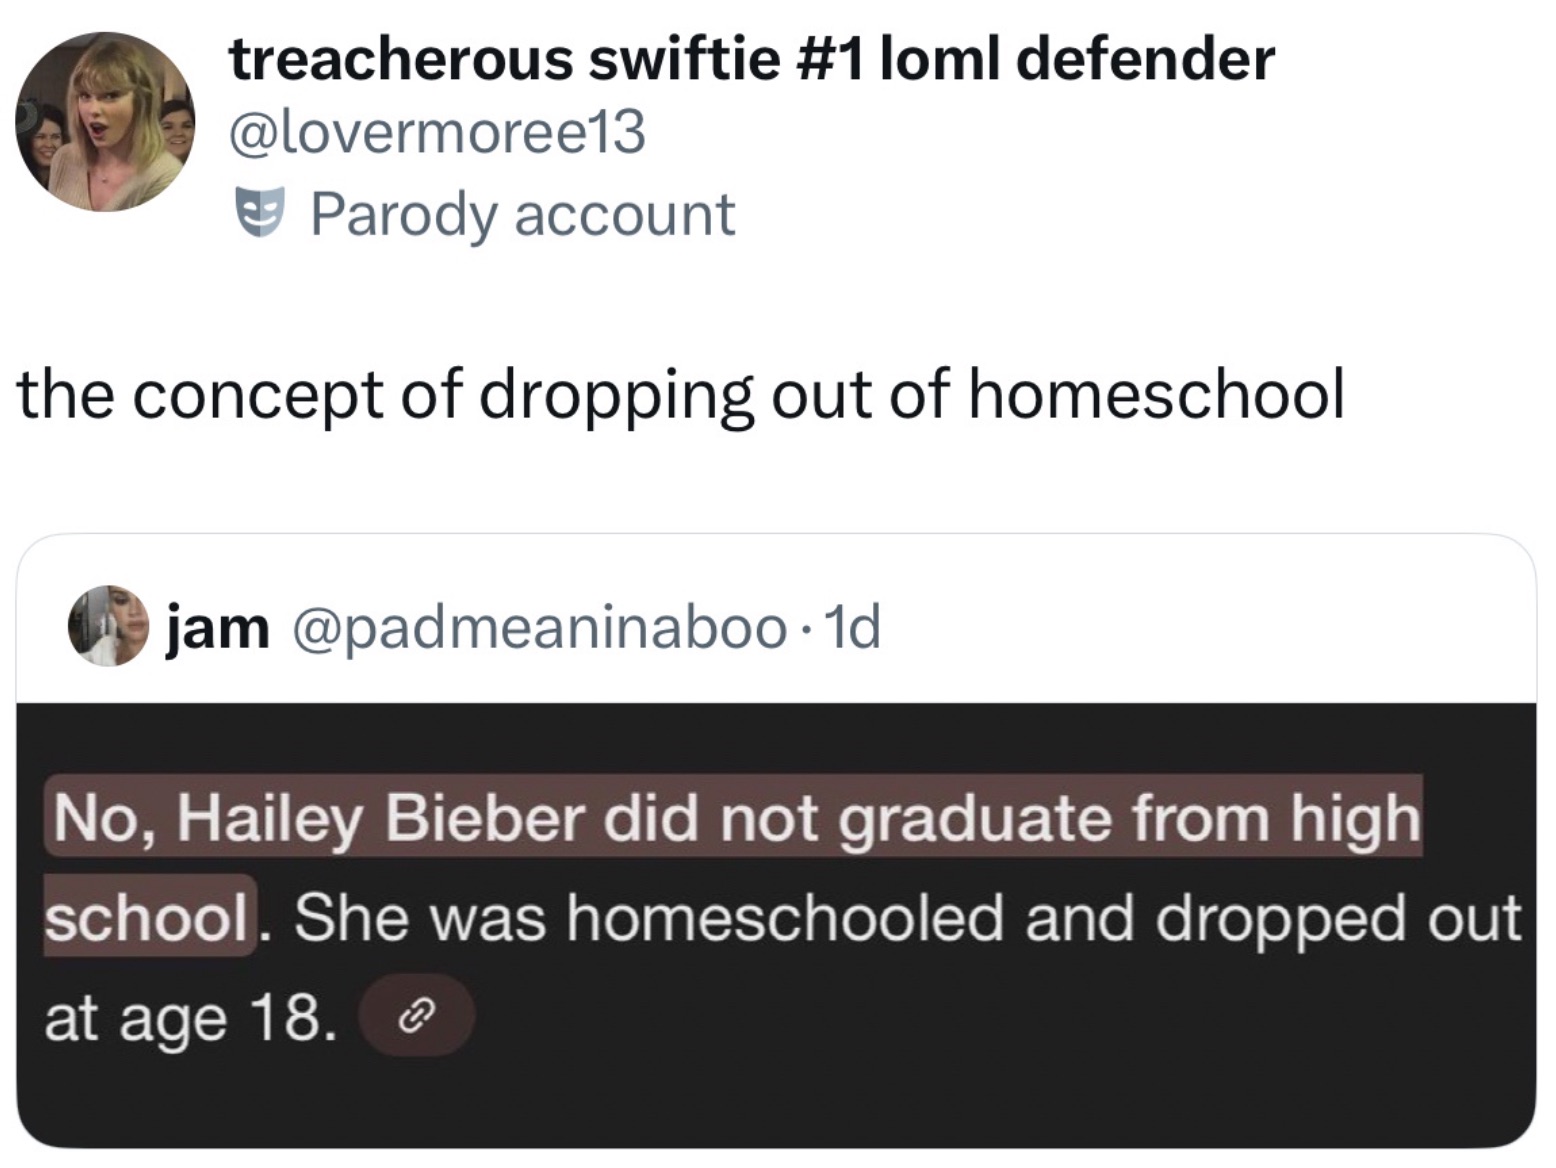Click the word 'homeschool' in the main tweet

pyautogui.click(x=1156, y=394)
